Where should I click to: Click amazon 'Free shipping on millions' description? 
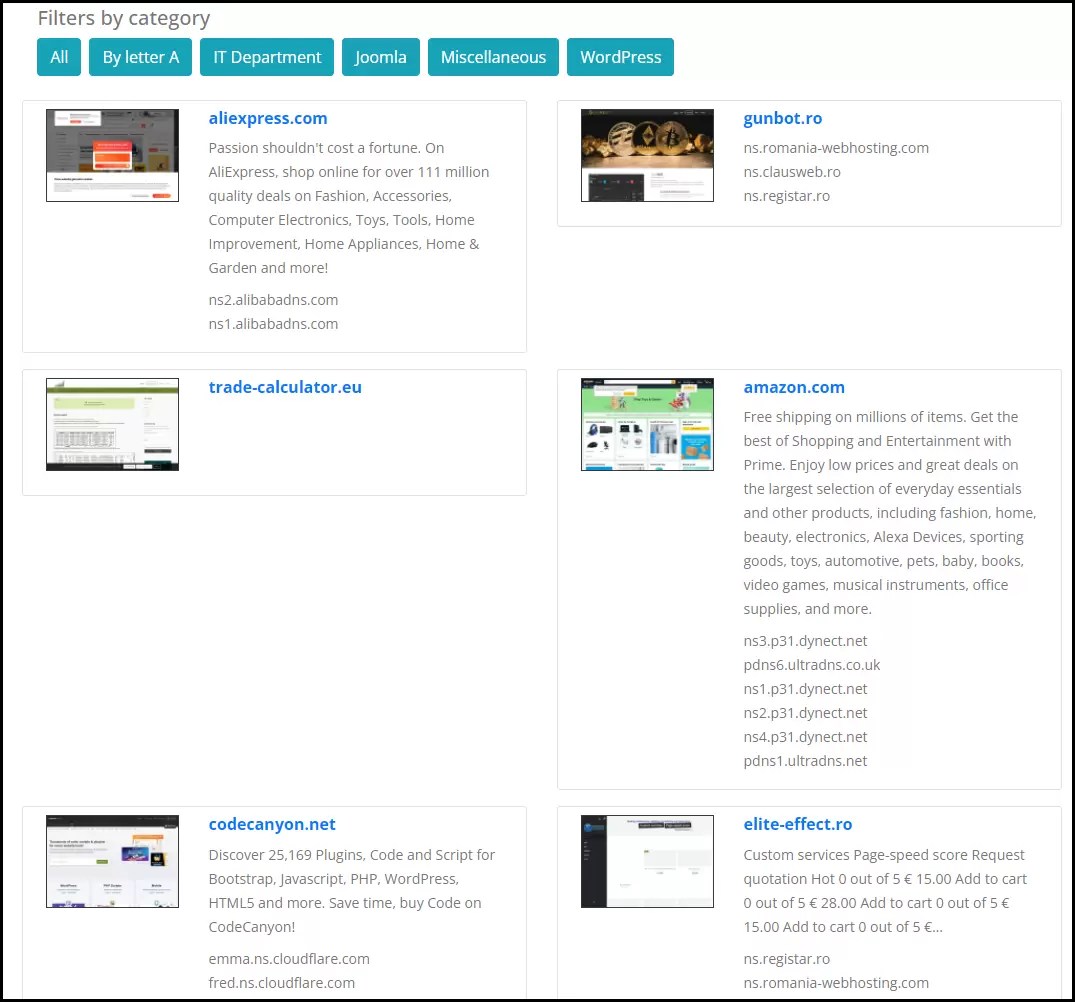890,513
